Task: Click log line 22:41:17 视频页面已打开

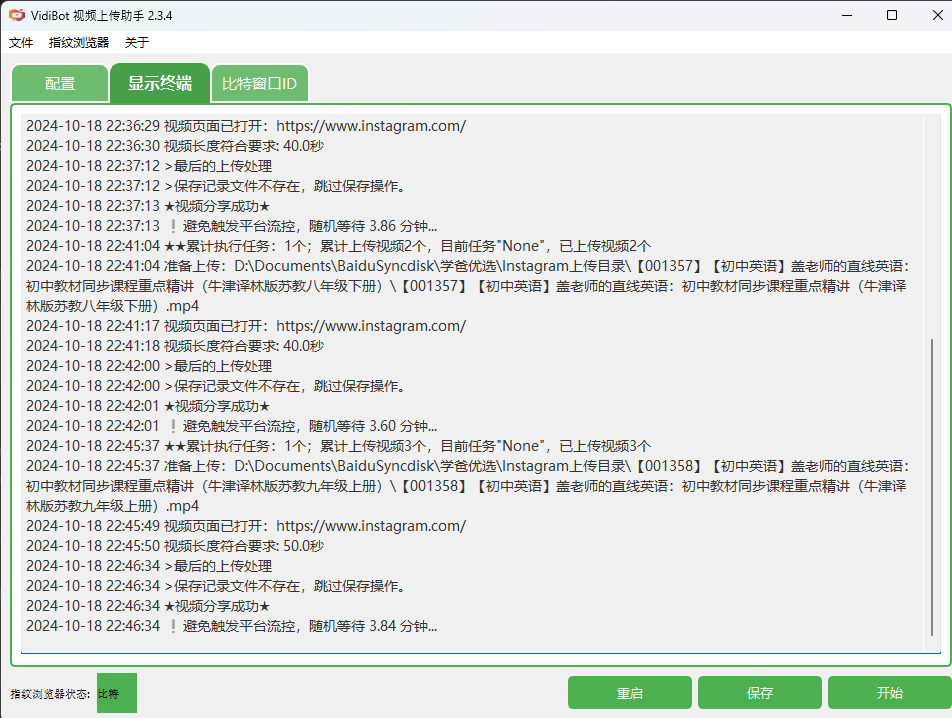Action: (x=246, y=326)
